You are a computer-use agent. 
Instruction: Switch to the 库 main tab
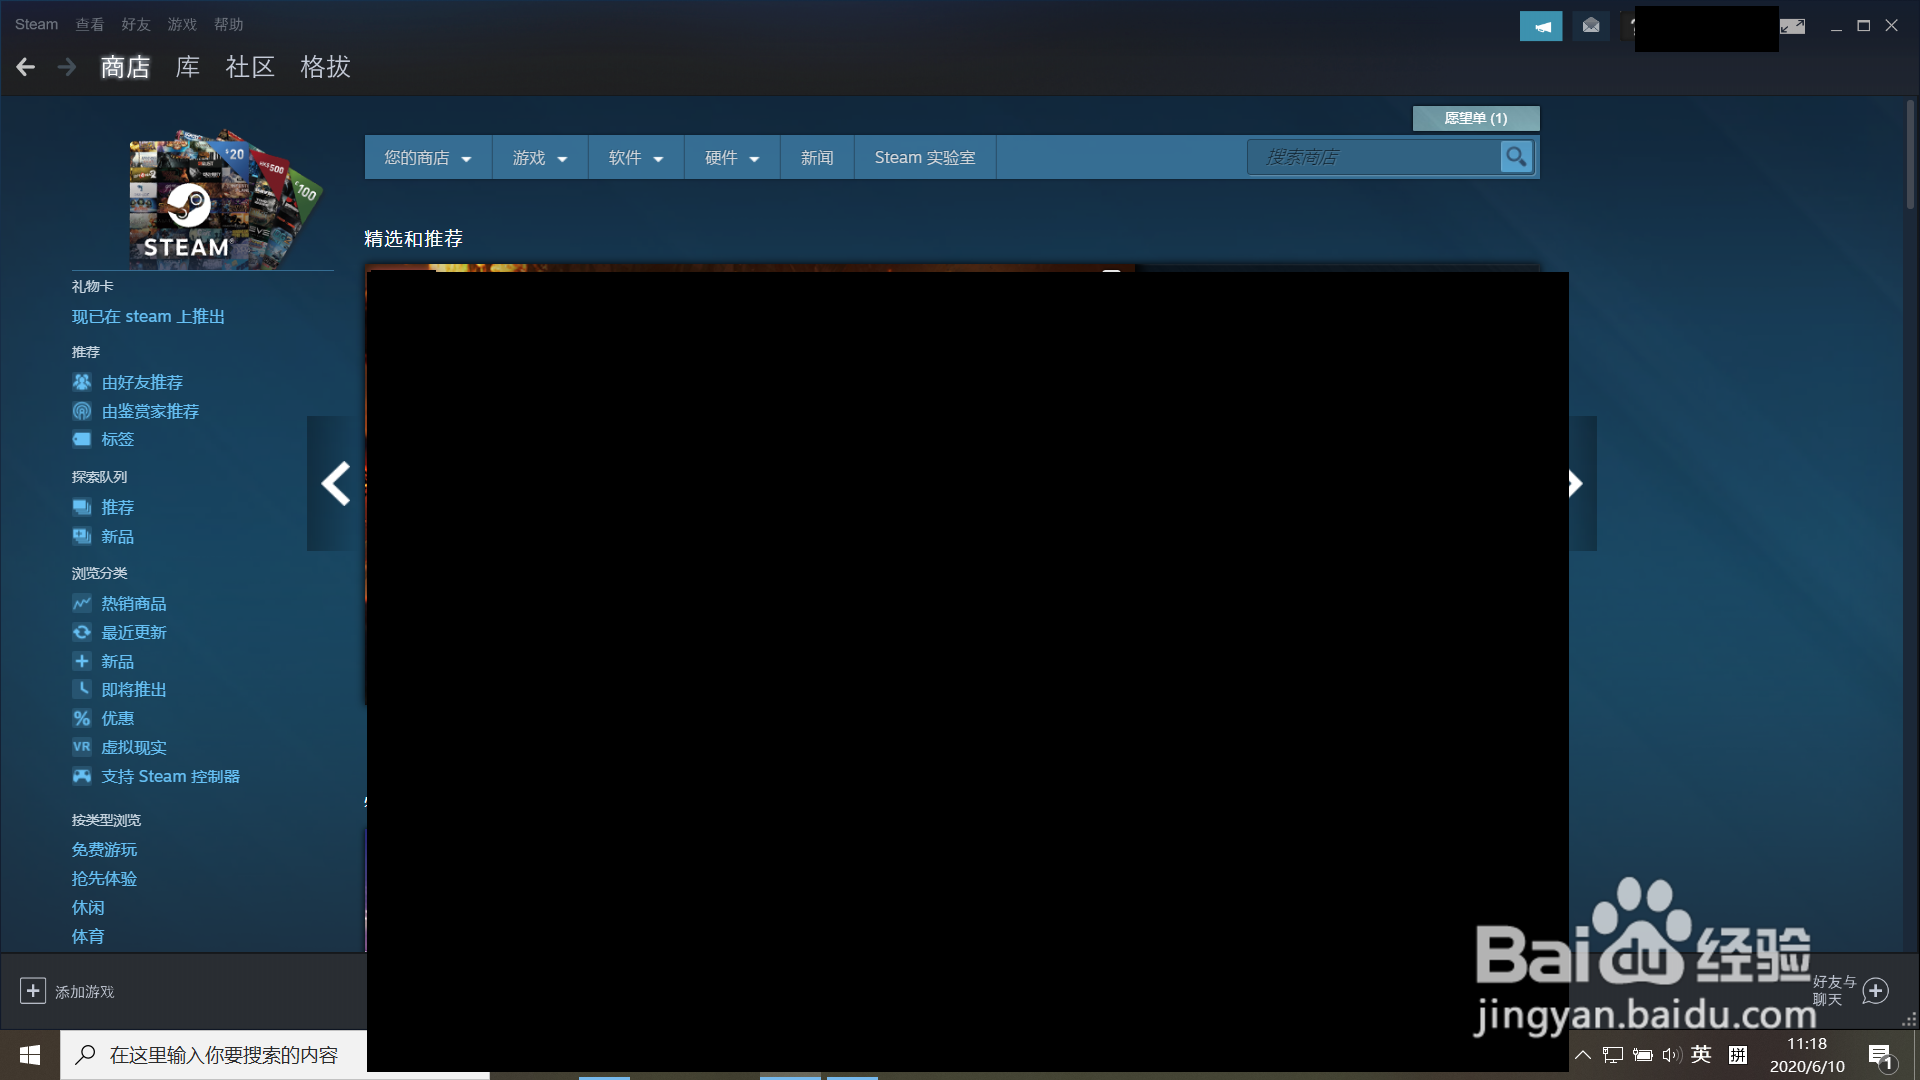point(188,67)
